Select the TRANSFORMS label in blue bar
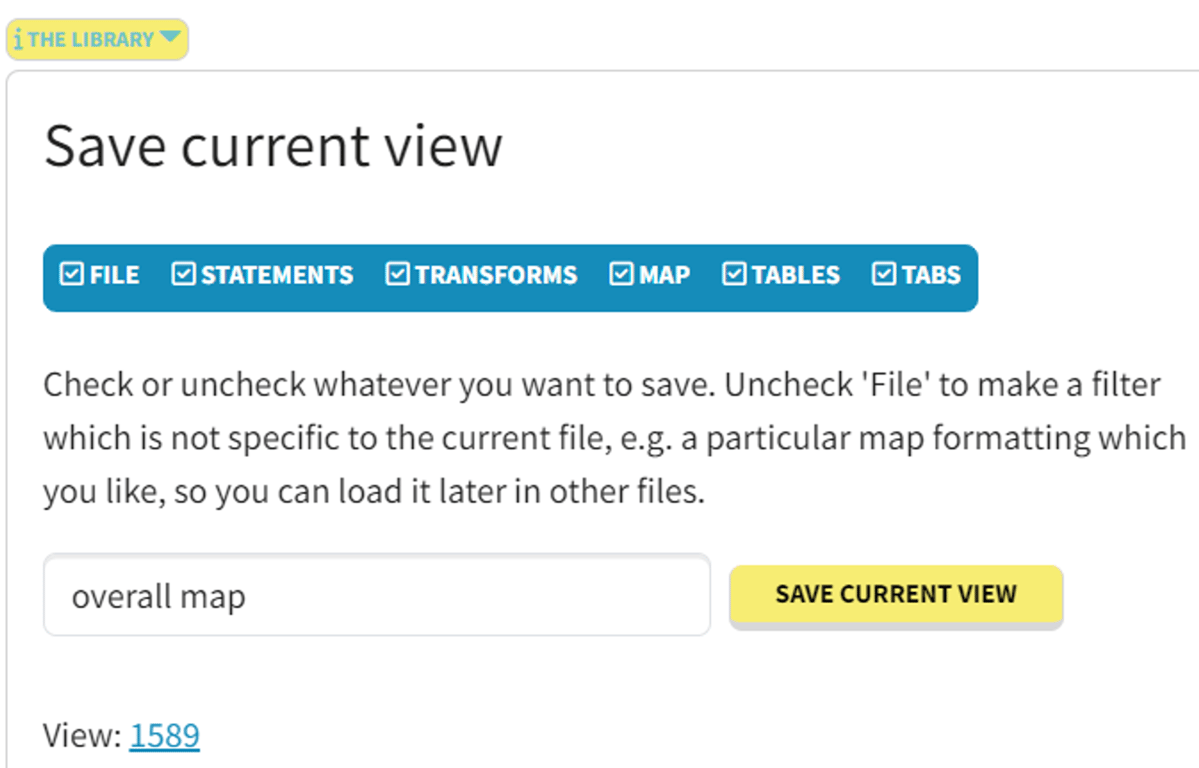The height and width of the screenshot is (768, 1199). coord(496,275)
